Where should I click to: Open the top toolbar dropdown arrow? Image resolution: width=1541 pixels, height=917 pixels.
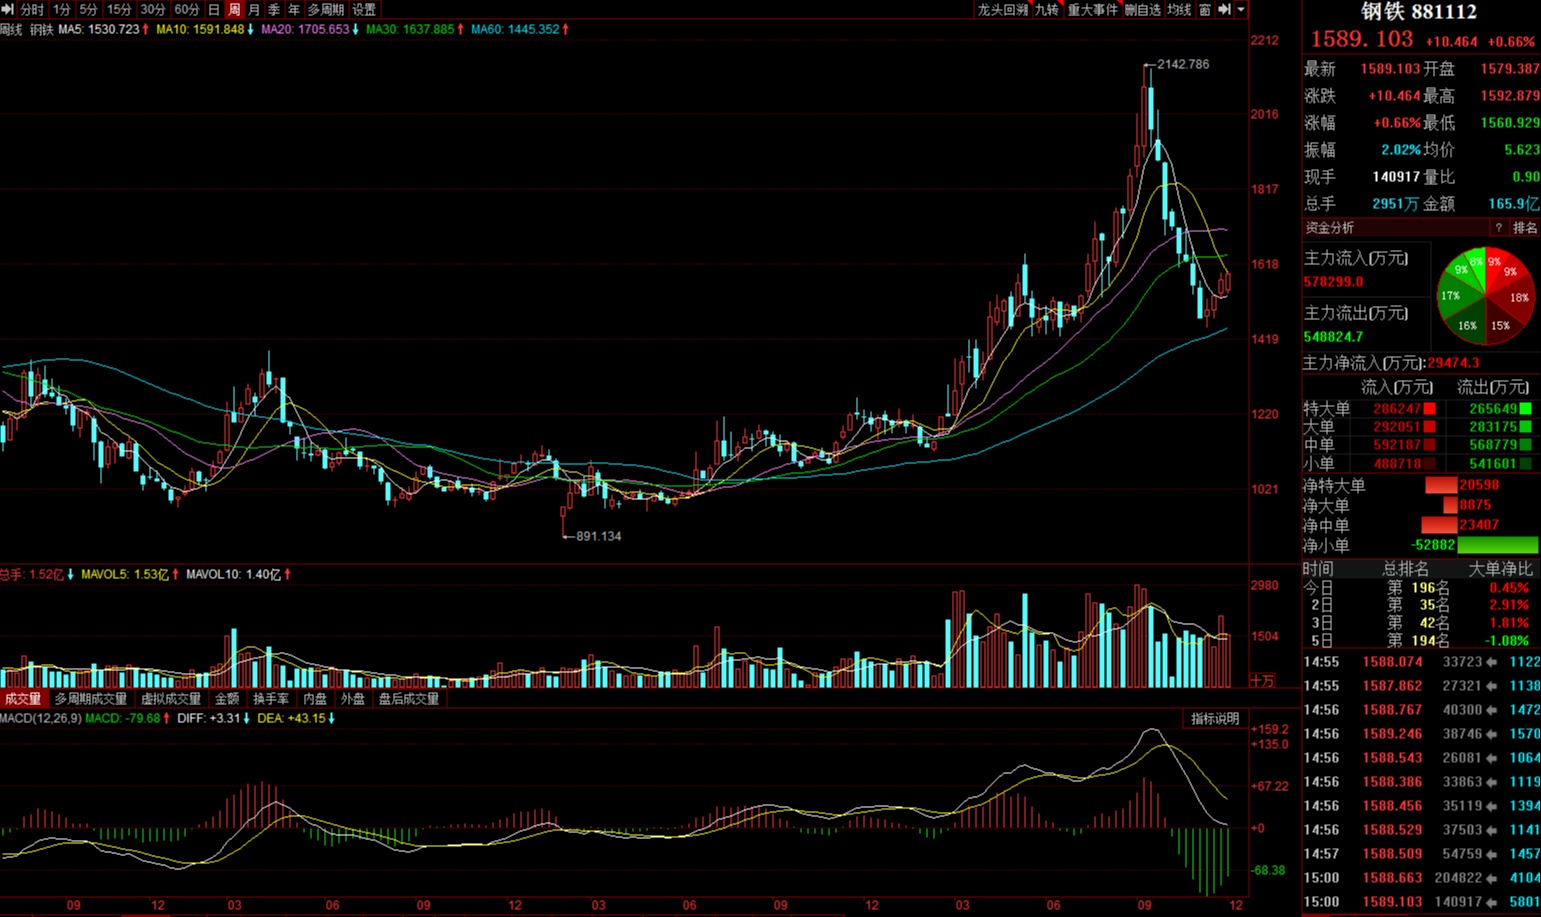tap(1241, 9)
